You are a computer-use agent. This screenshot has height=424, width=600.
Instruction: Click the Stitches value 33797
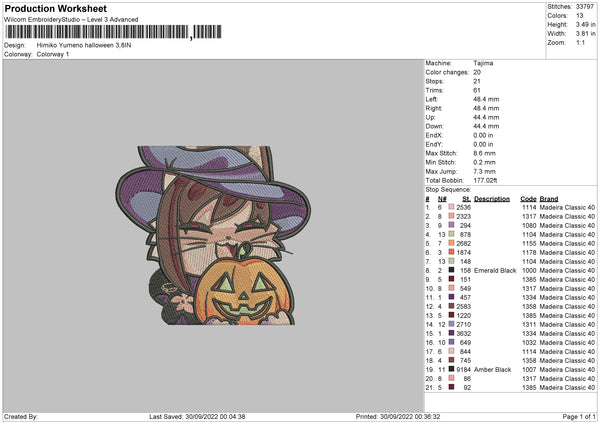(585, 7)
